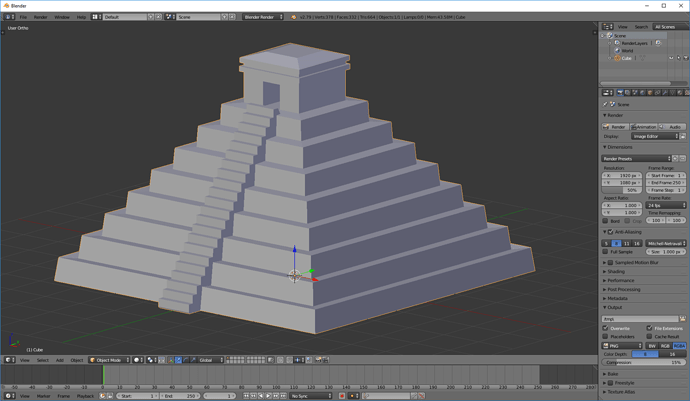Click the RenderLayers icon in outliner
The image size is (690, 401).
[617, 43]
